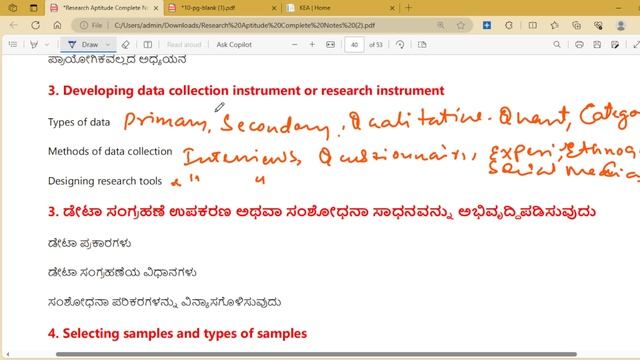The width and height of the screenshot is (640, 360).
Task: Switch to the Research Aptitude Complete Notes tab
Action: 105,8
